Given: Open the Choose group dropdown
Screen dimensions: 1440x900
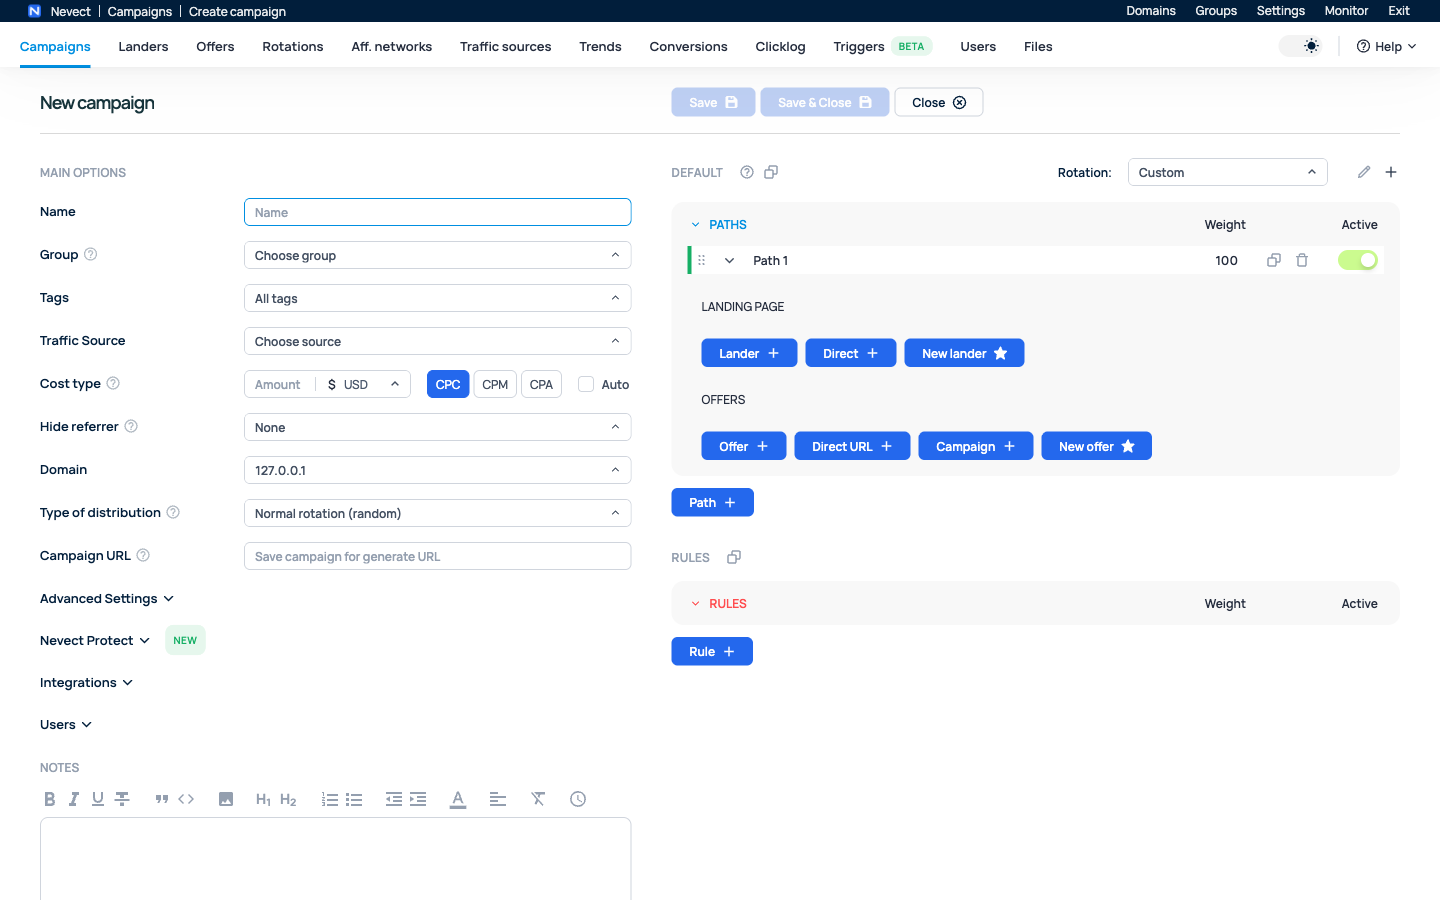Looking at the screenshot, I should click(438, 255).
